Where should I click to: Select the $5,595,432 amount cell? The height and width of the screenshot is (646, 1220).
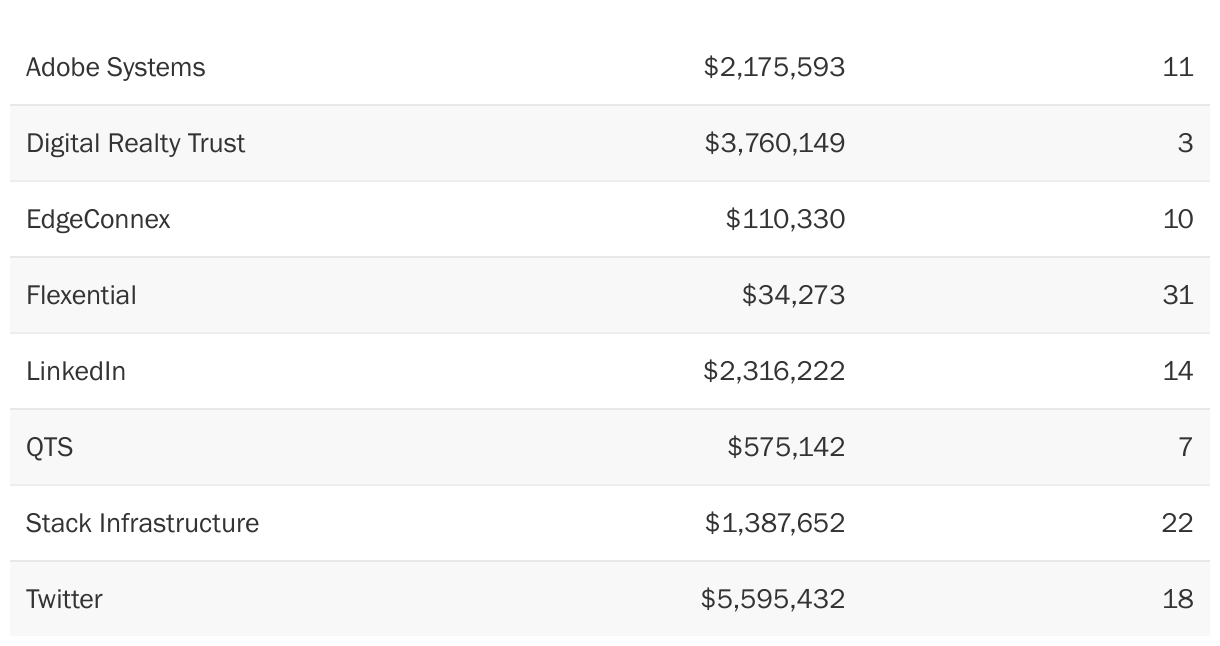tap(773, 599)
